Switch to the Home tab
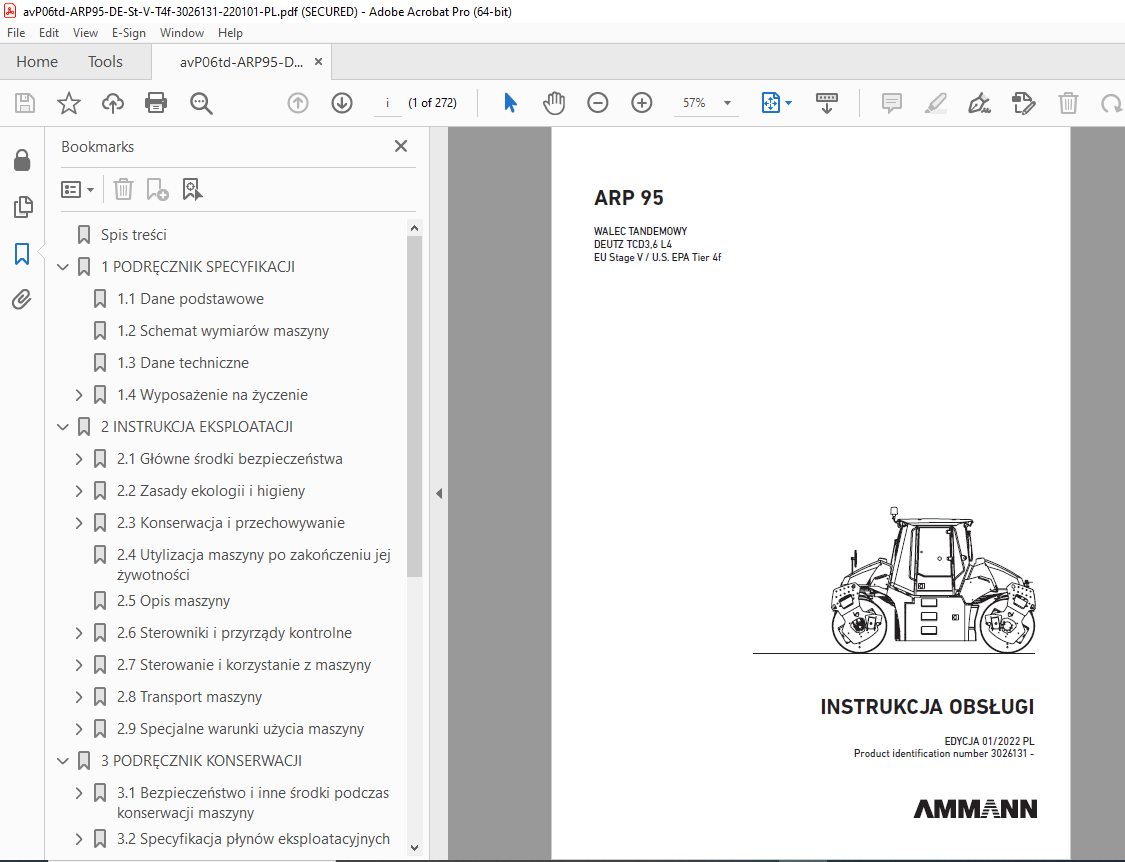This screenshot has height=862, width=1125. pyautogui.click(x=37, y=62)
